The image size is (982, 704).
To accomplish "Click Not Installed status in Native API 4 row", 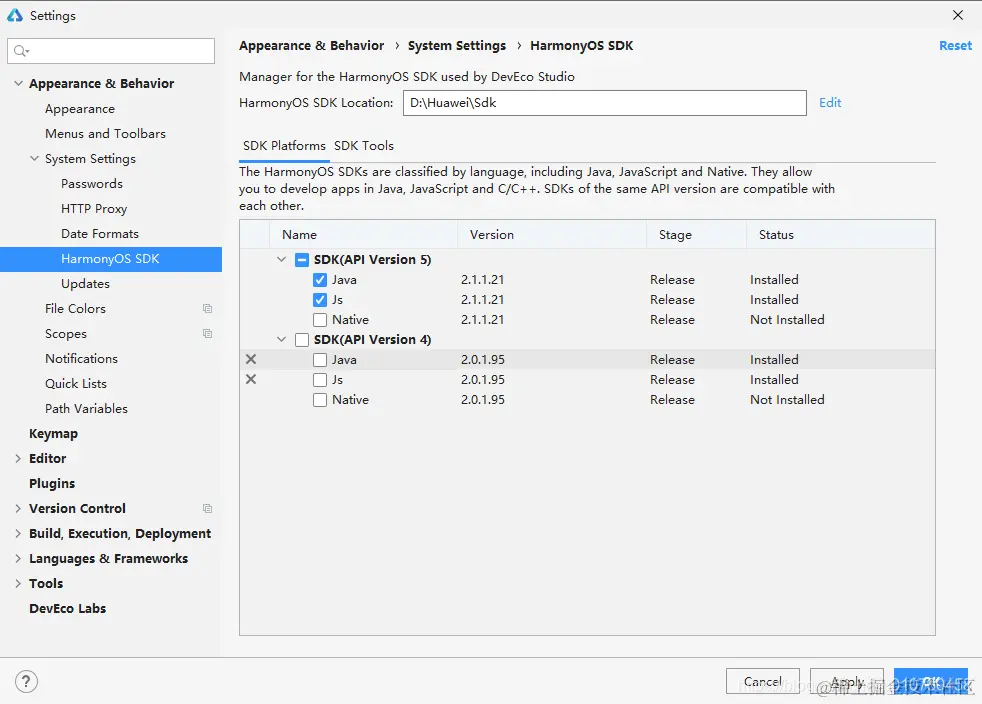I will [787, 400].
